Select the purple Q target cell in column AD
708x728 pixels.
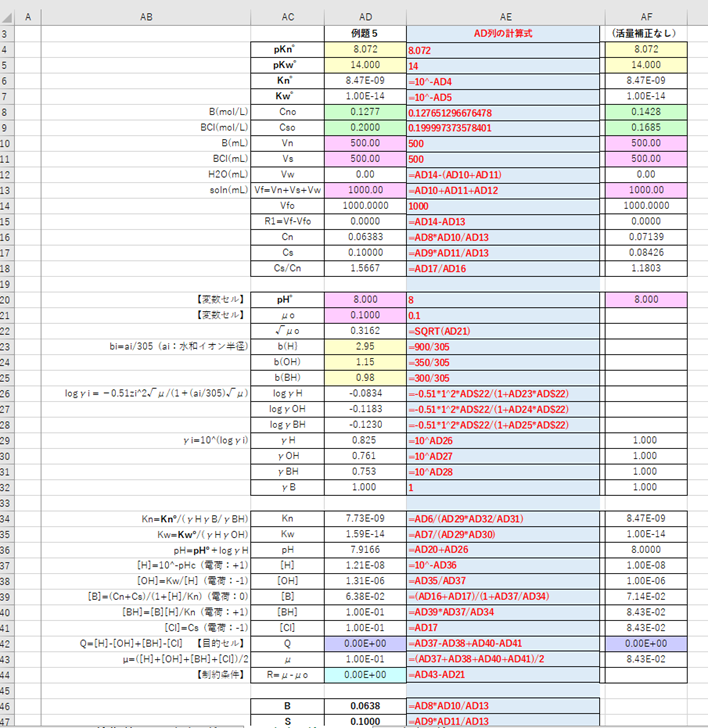tap(365, 644)
